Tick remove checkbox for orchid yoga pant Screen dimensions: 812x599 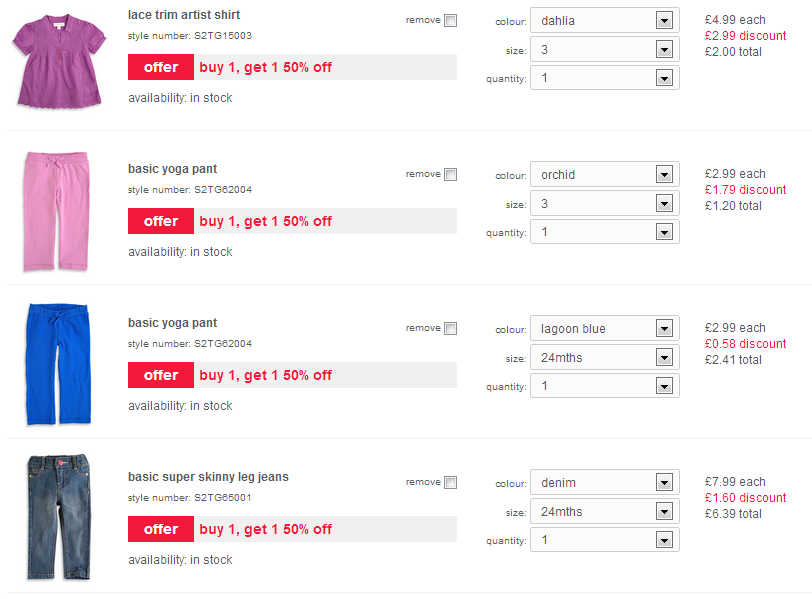click(x=451, y=174)
